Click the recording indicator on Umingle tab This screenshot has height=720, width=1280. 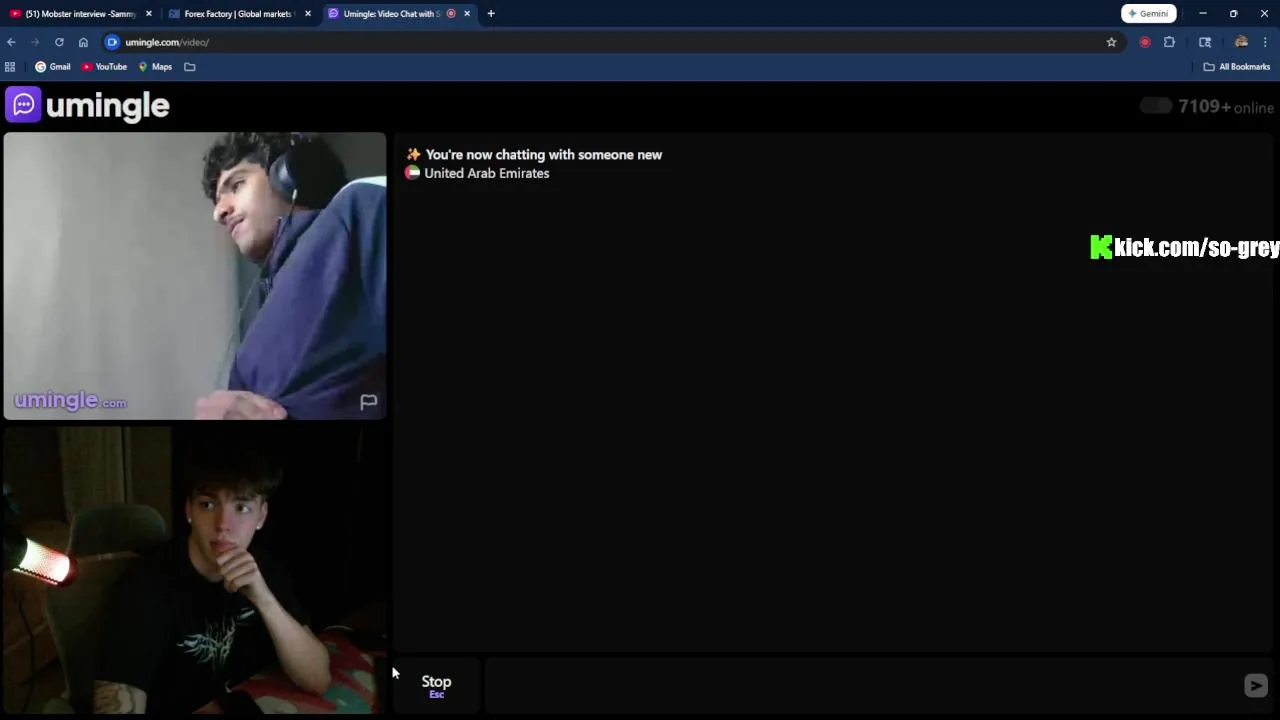point(451,14)
